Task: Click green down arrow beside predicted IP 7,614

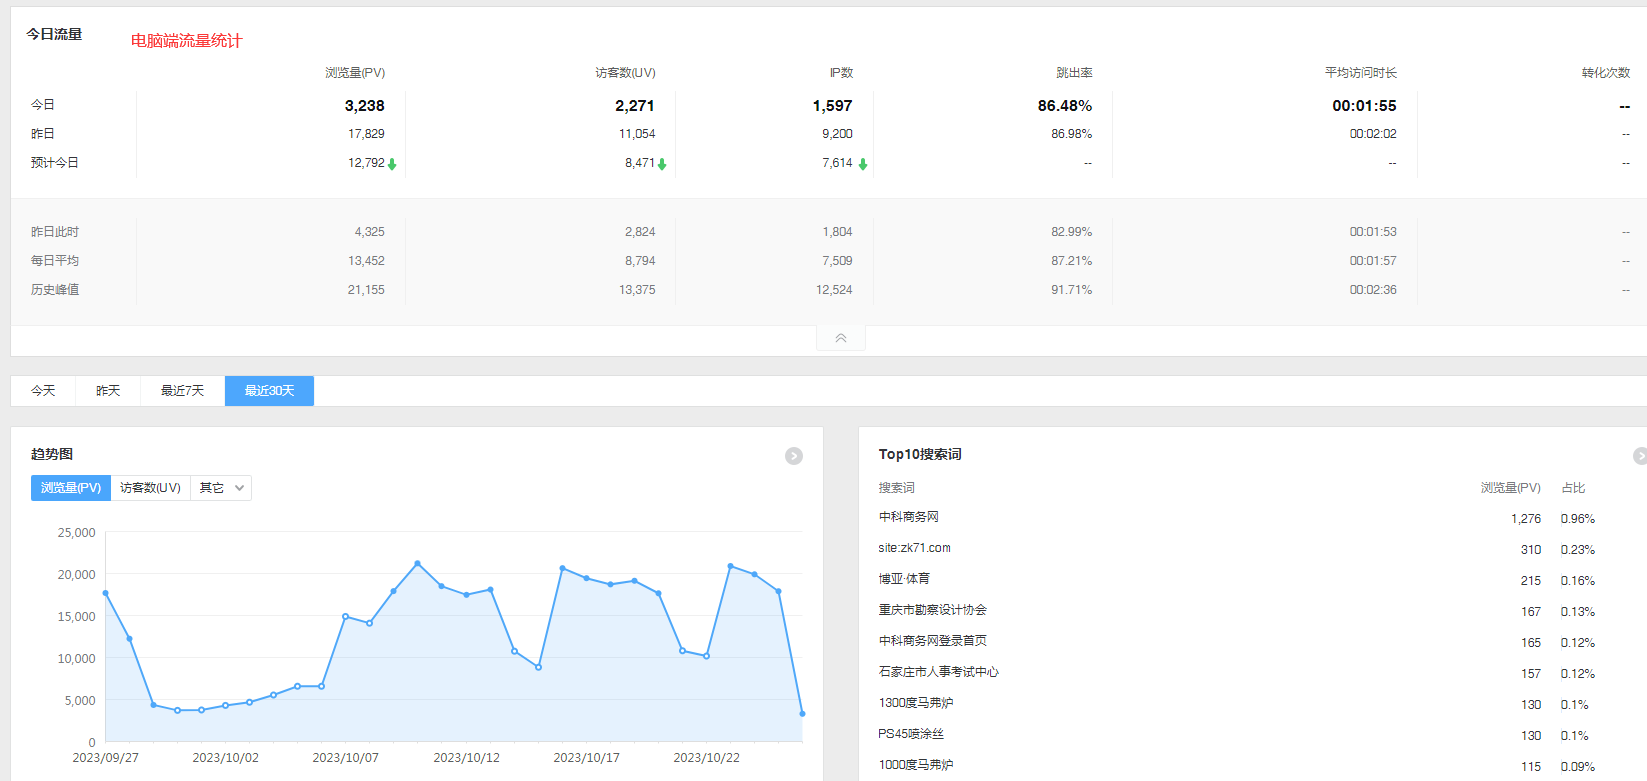Action: pos(862,164)
